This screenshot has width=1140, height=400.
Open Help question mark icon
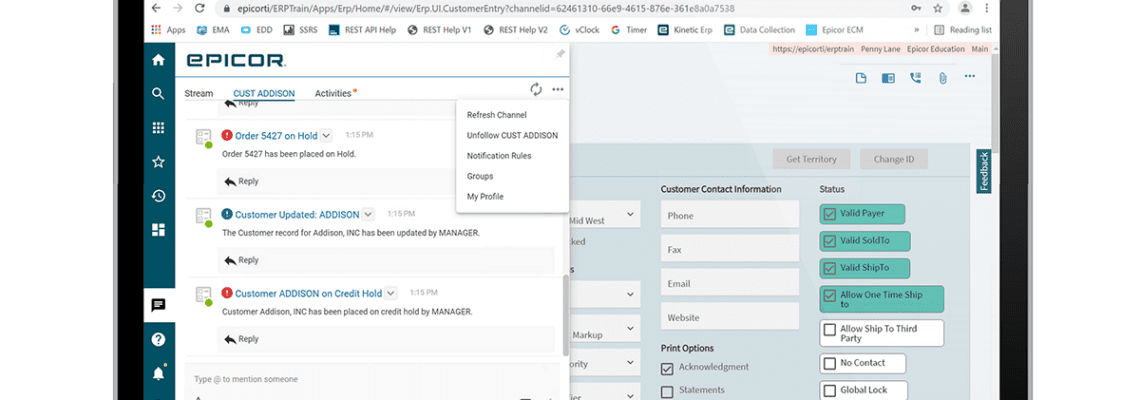[x=158, y=340]
